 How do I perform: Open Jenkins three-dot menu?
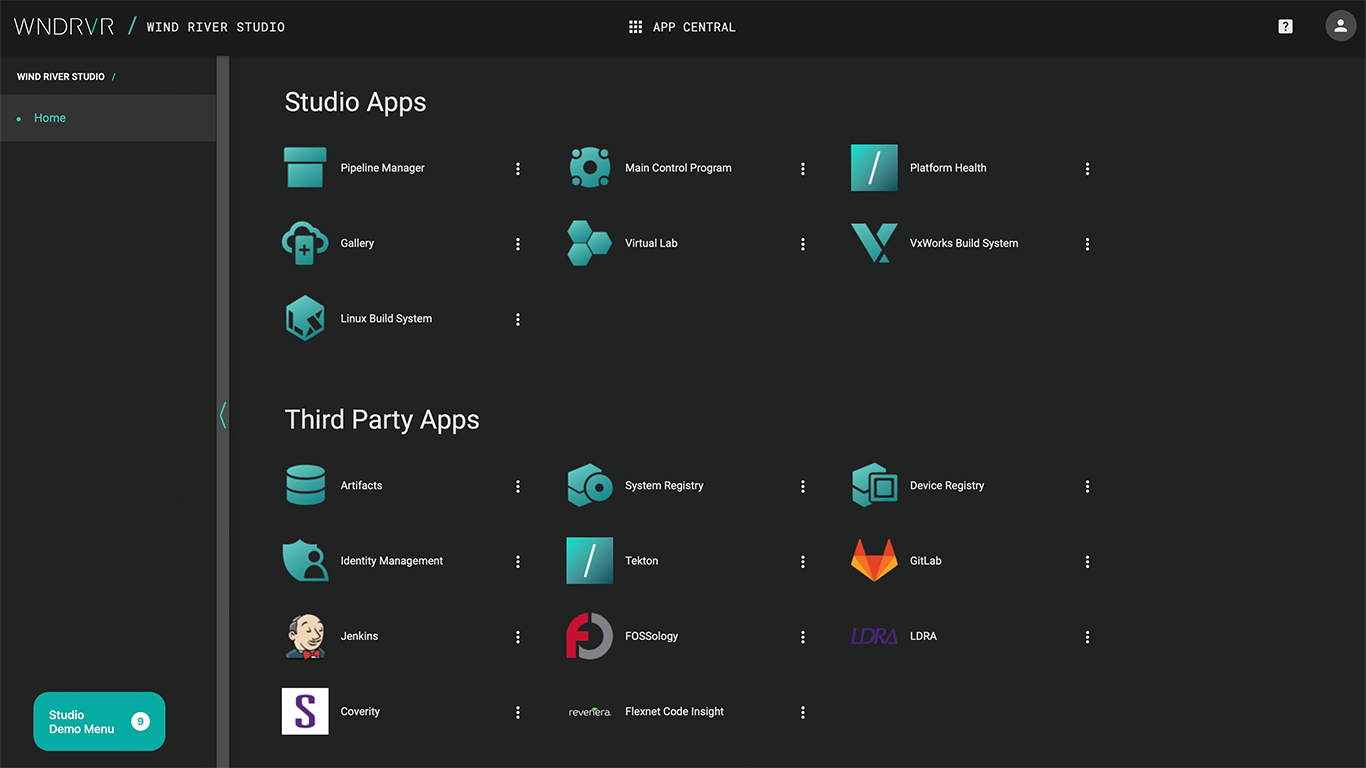pos(518,637)
